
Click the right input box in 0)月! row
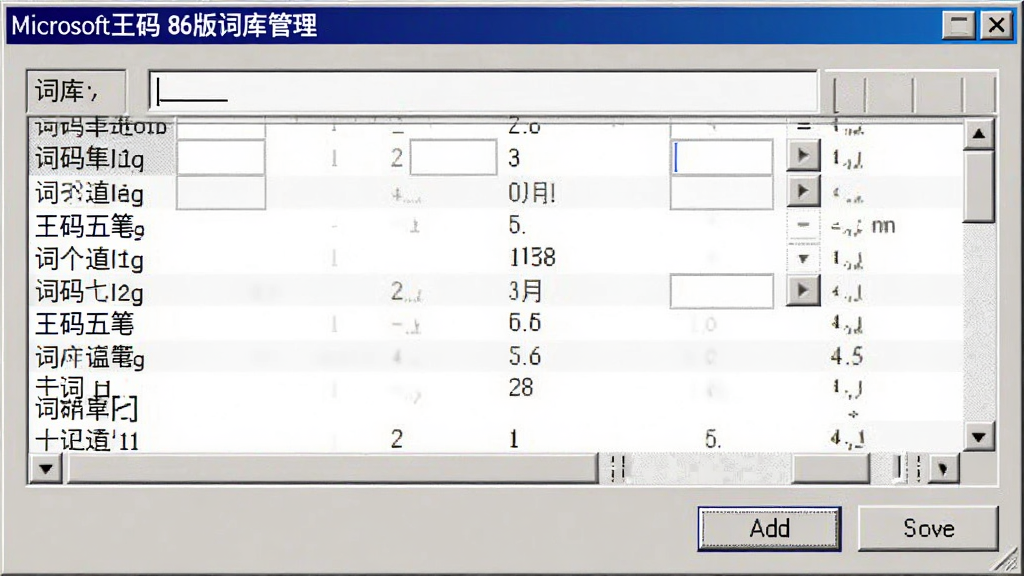(x=722, y=193)
